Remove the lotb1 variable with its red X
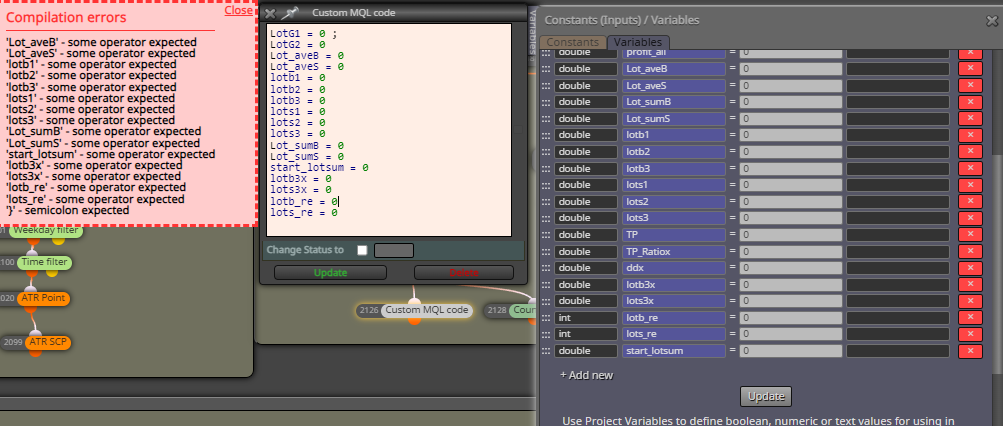Viewport: 1003px width, 426px height. tap(970, 135)
